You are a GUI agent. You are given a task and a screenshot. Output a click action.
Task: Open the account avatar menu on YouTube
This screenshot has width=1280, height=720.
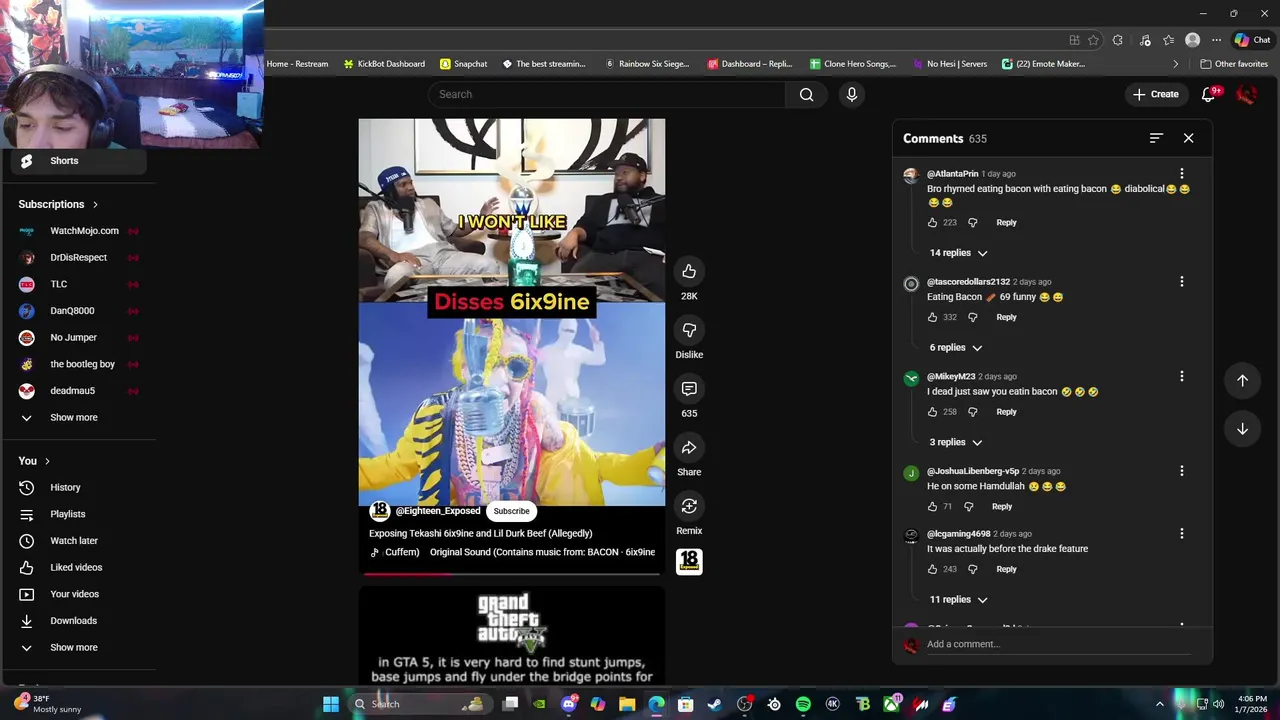click(x=1246, y=94)
